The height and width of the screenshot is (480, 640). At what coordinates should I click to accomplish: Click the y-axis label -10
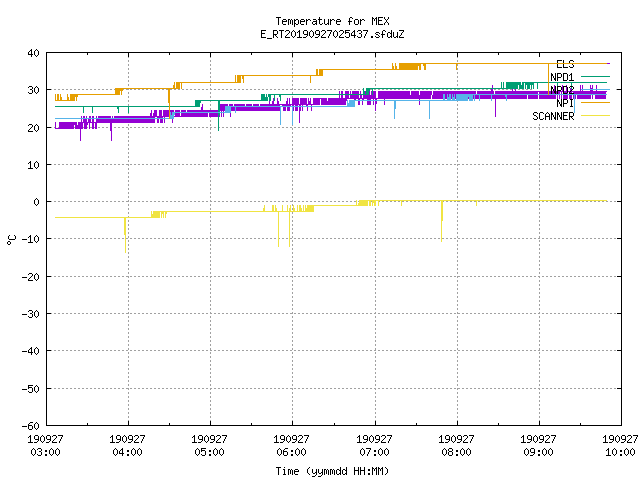pos(31,239)
